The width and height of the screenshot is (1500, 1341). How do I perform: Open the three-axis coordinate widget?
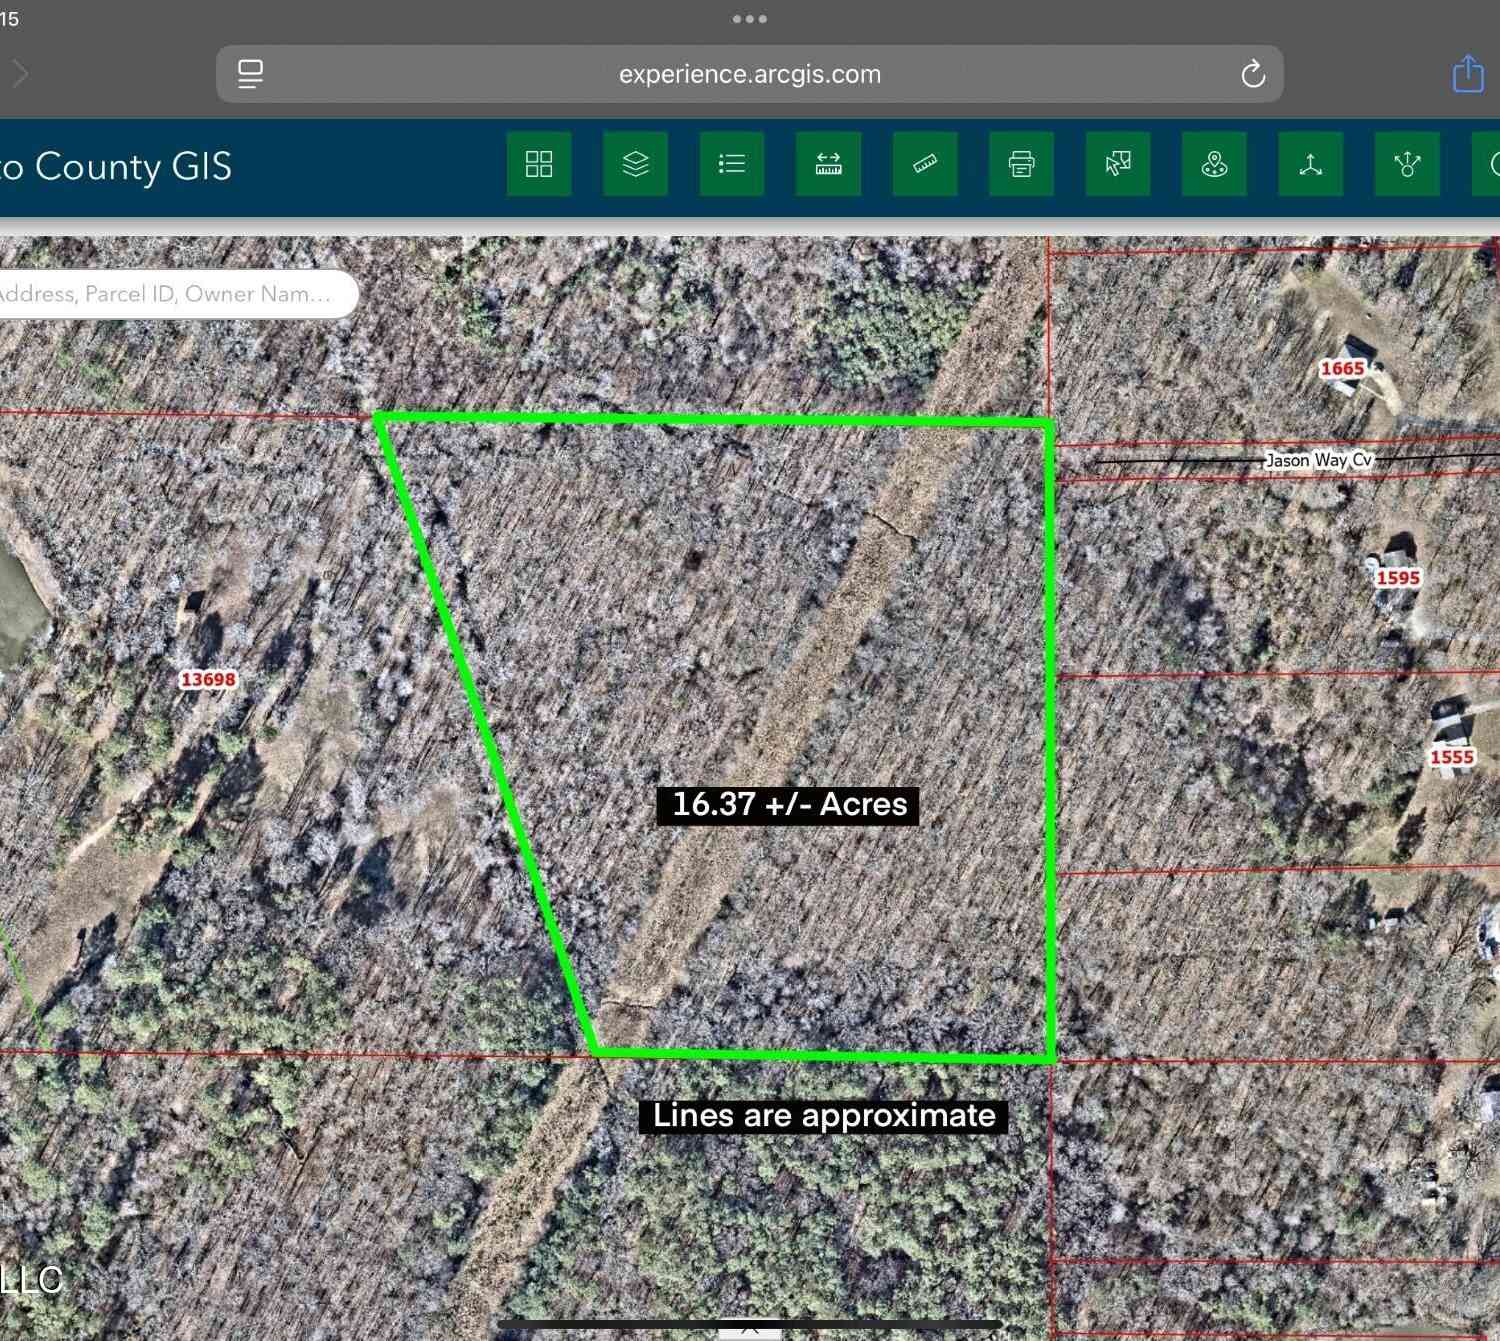pos(1311,164)
